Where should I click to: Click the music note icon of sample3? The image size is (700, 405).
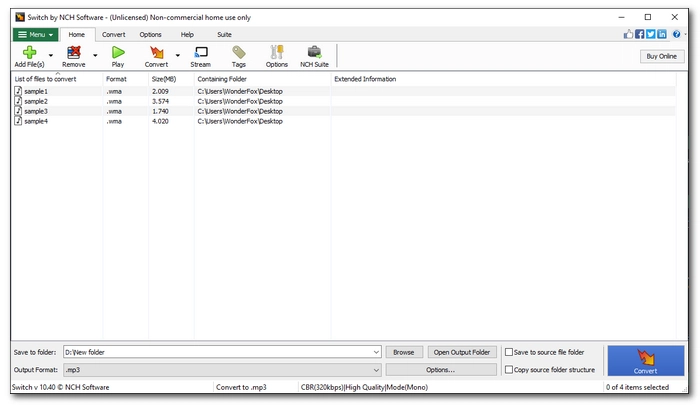tap(18, 111)
